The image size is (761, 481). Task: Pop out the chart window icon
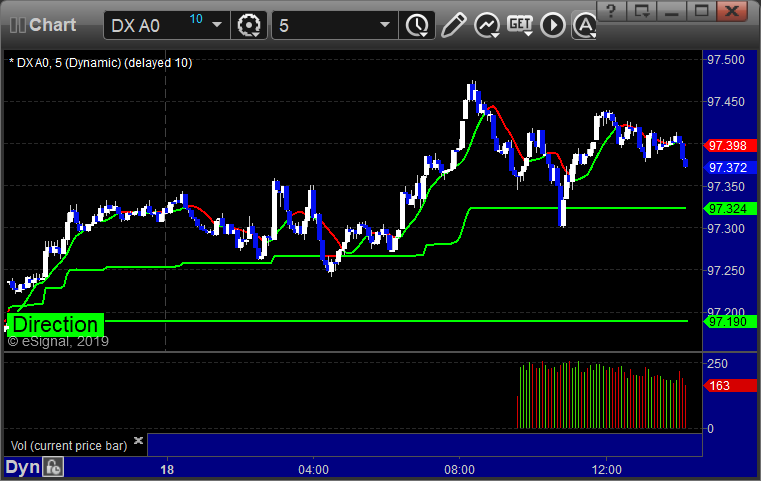[x=641, y=10]
